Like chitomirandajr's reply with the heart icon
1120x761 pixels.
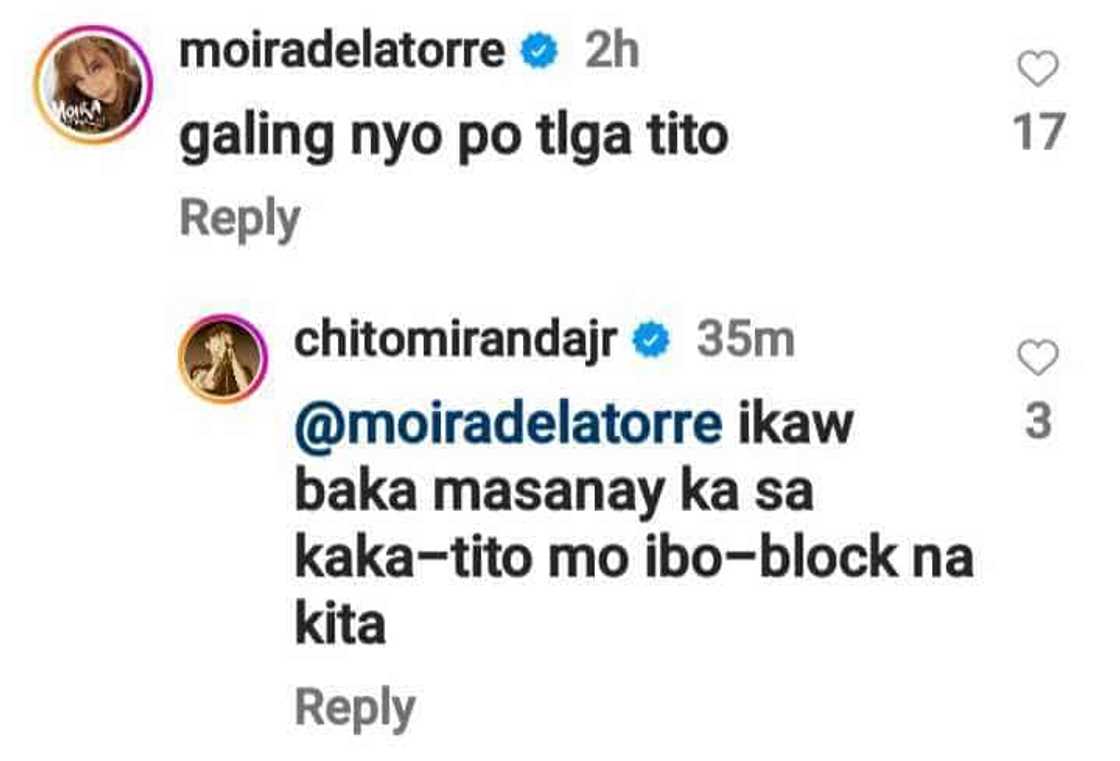click(1037, 357)
